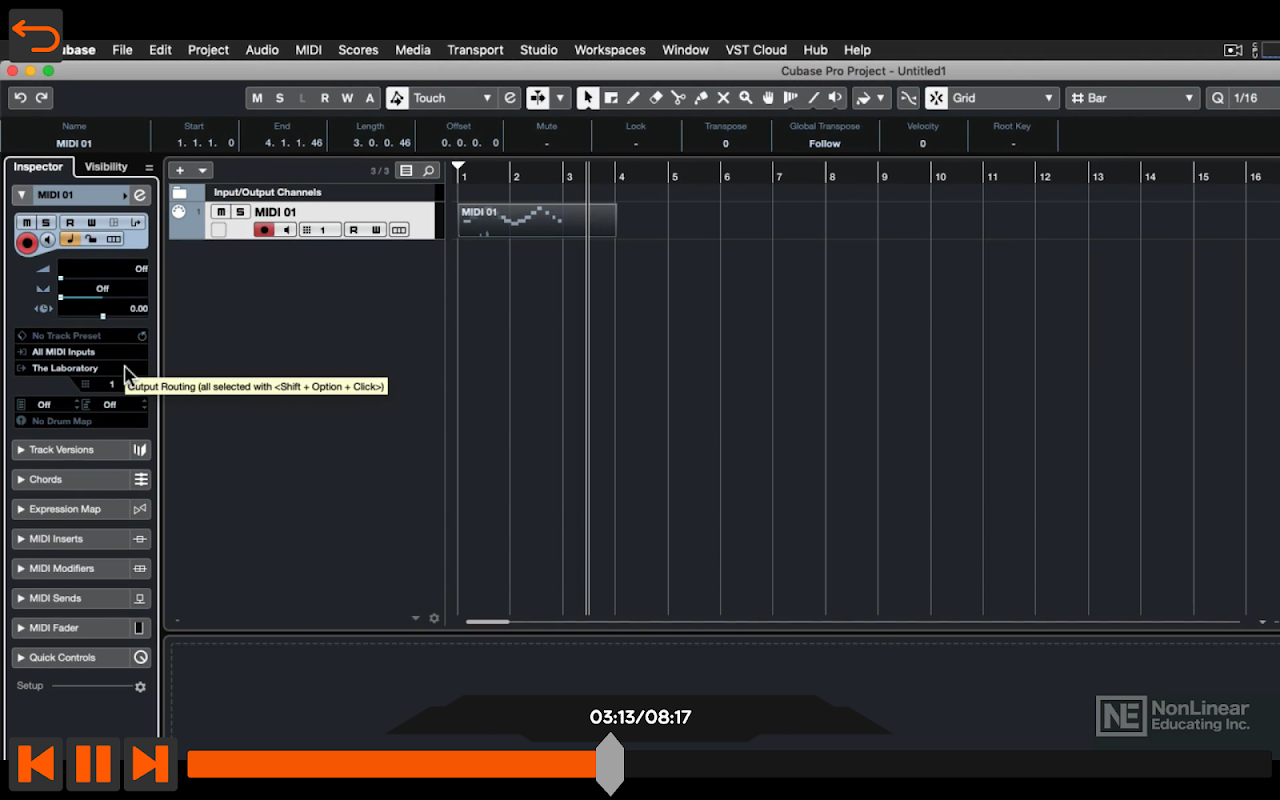Open the Grid snap type dropdown

(x=1003, y=98)
